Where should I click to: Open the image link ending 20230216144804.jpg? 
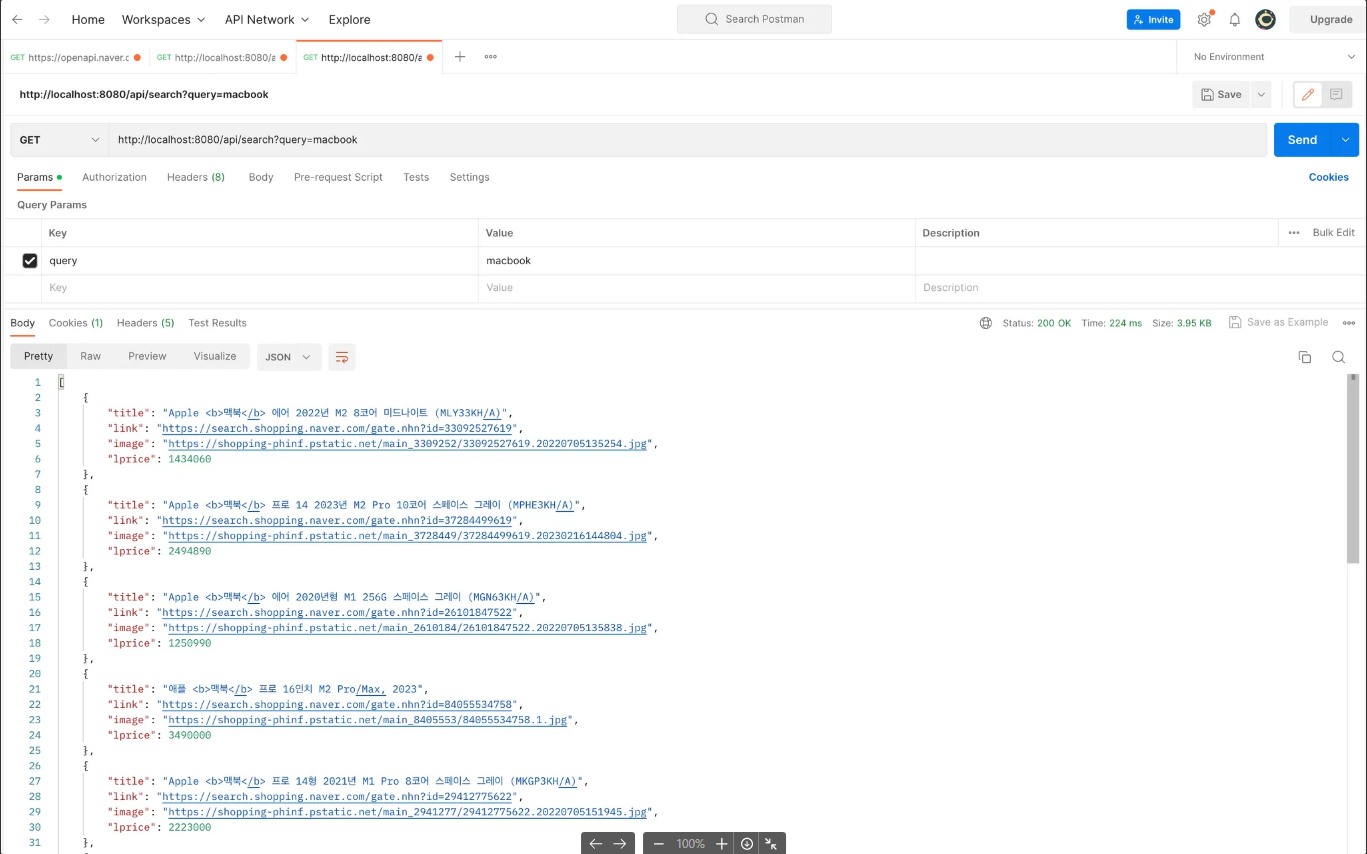(407, 536)
